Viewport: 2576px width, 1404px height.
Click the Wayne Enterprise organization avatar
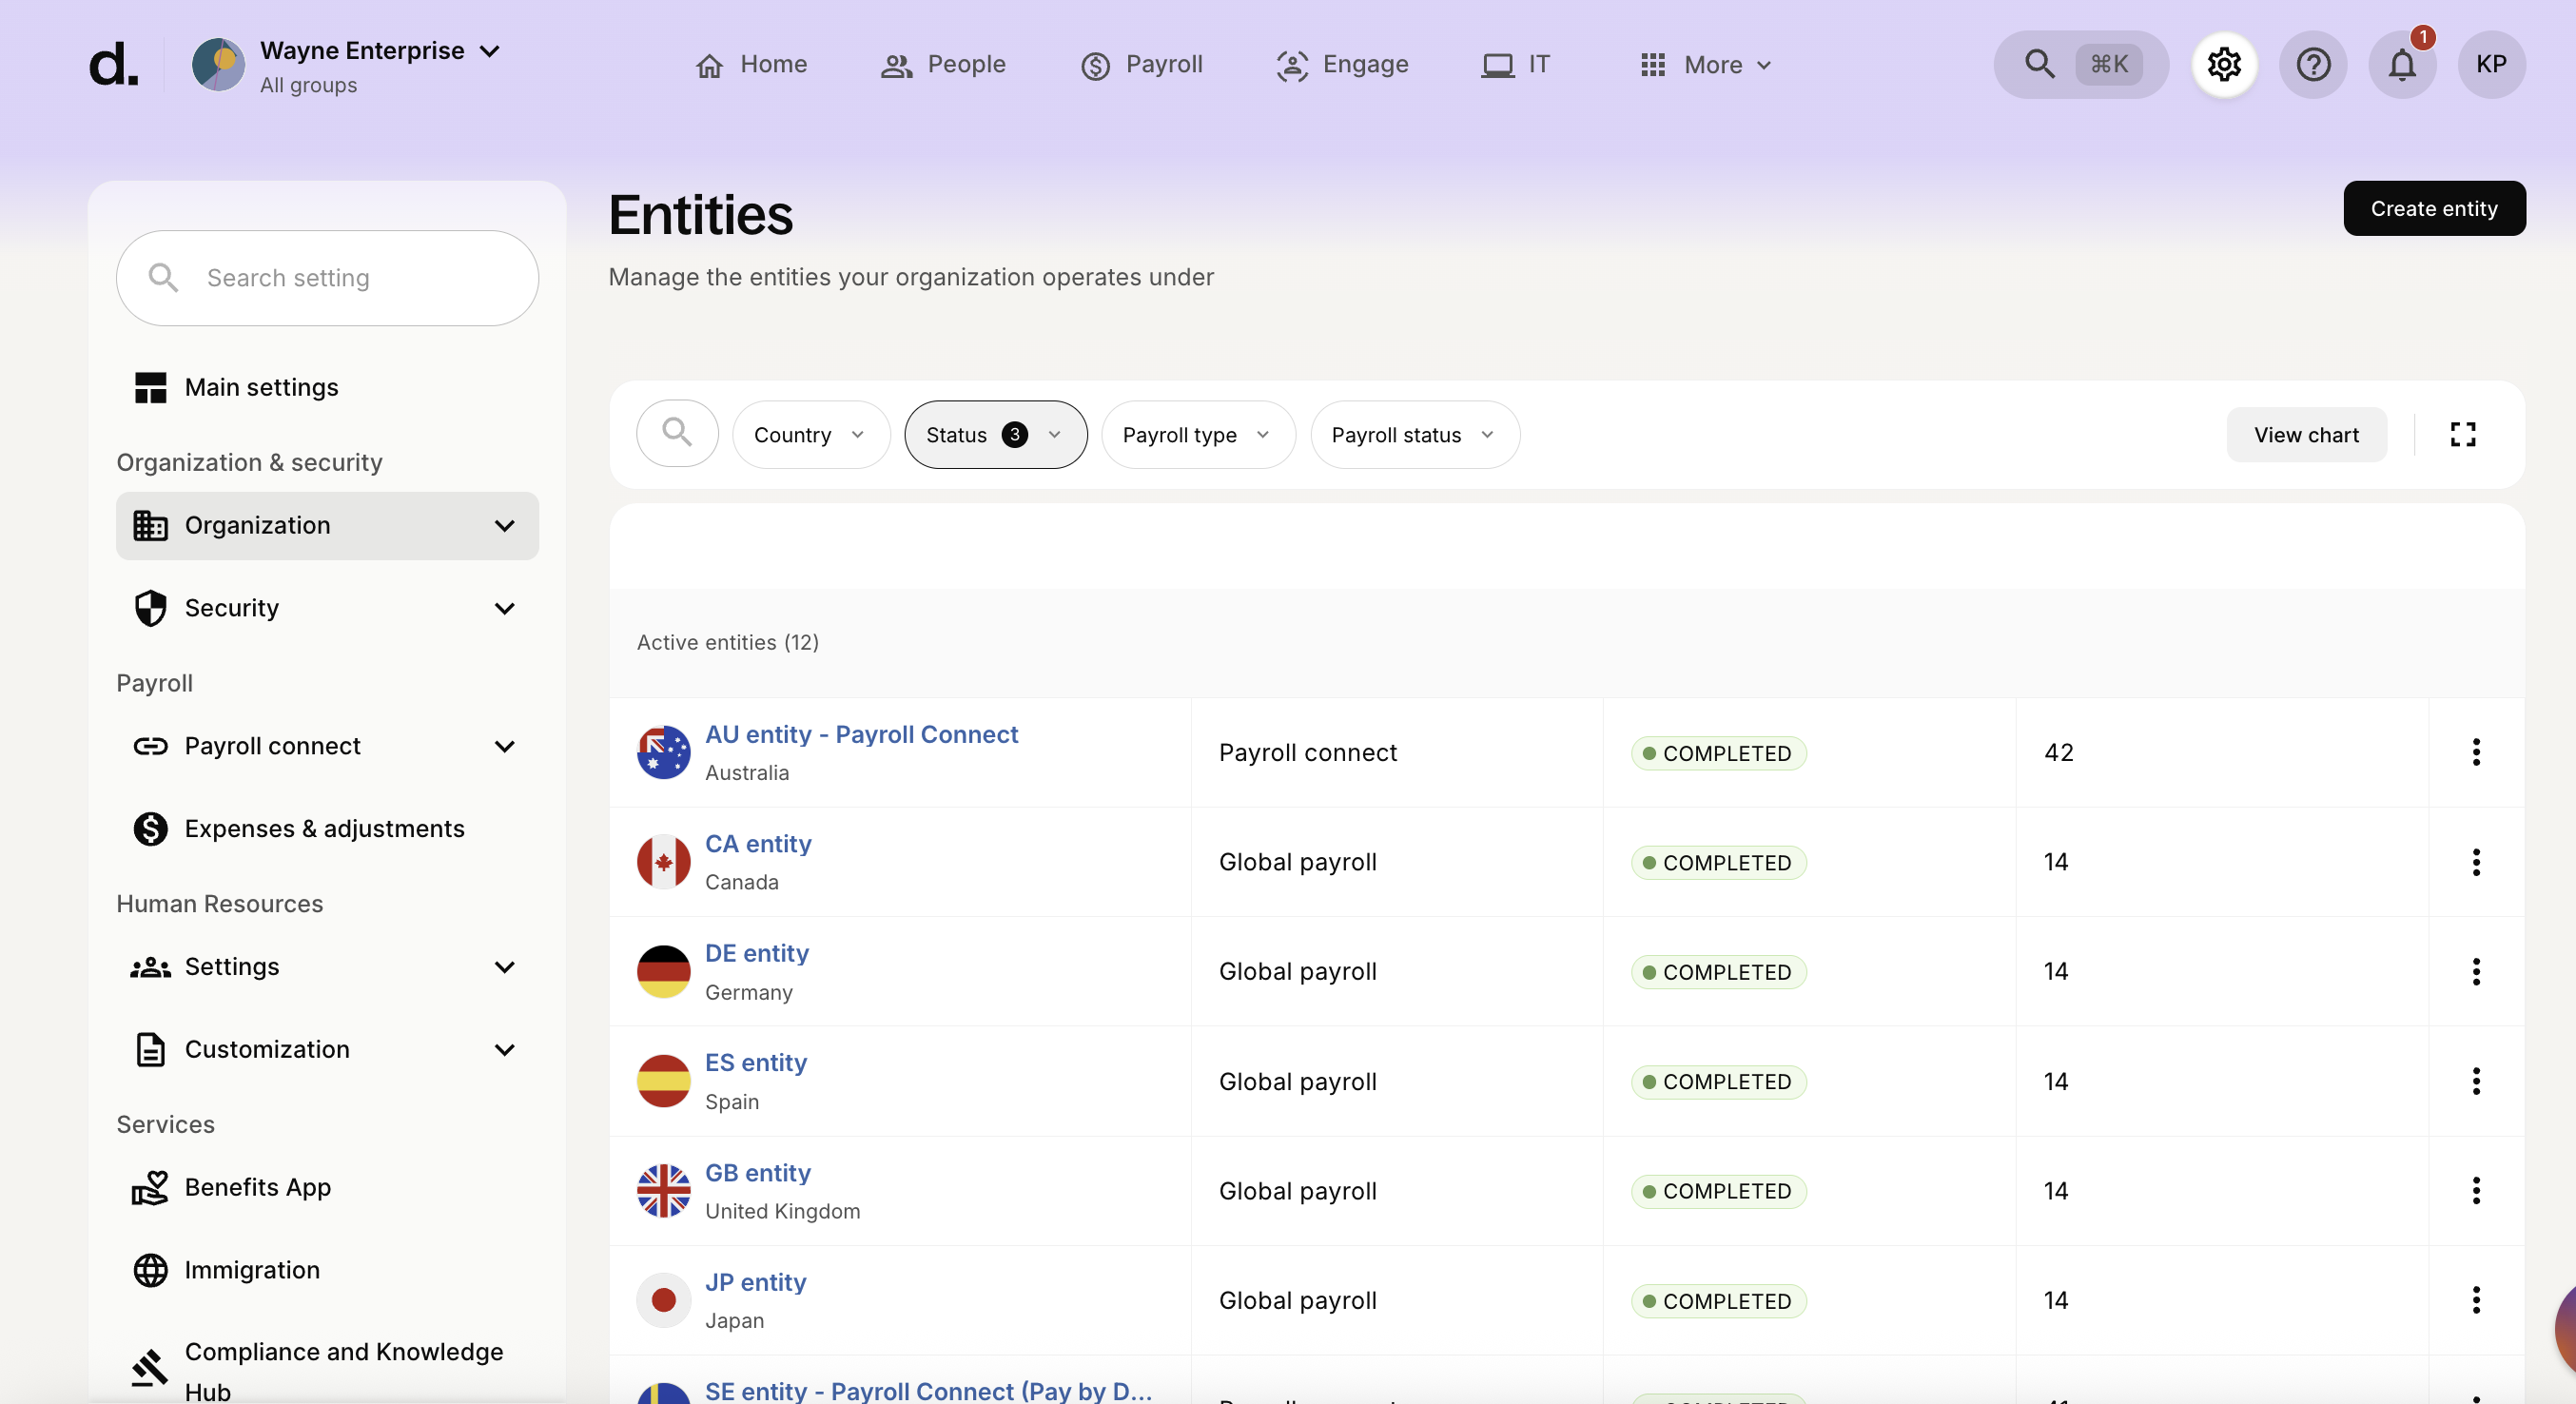pos(218,65)
